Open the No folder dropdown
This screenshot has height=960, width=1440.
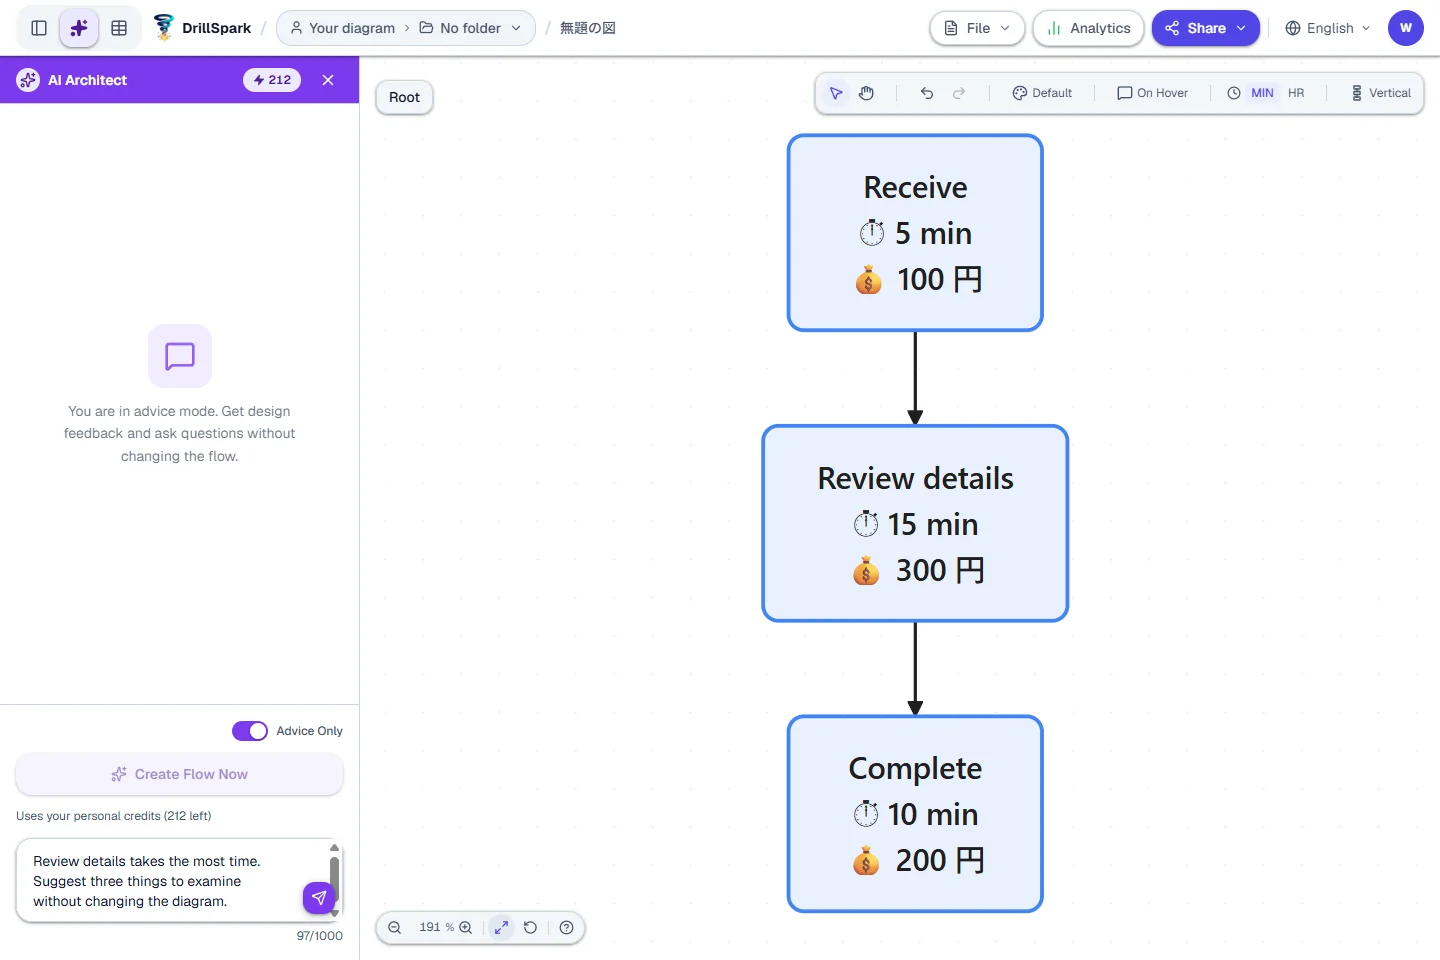[470, 28]
